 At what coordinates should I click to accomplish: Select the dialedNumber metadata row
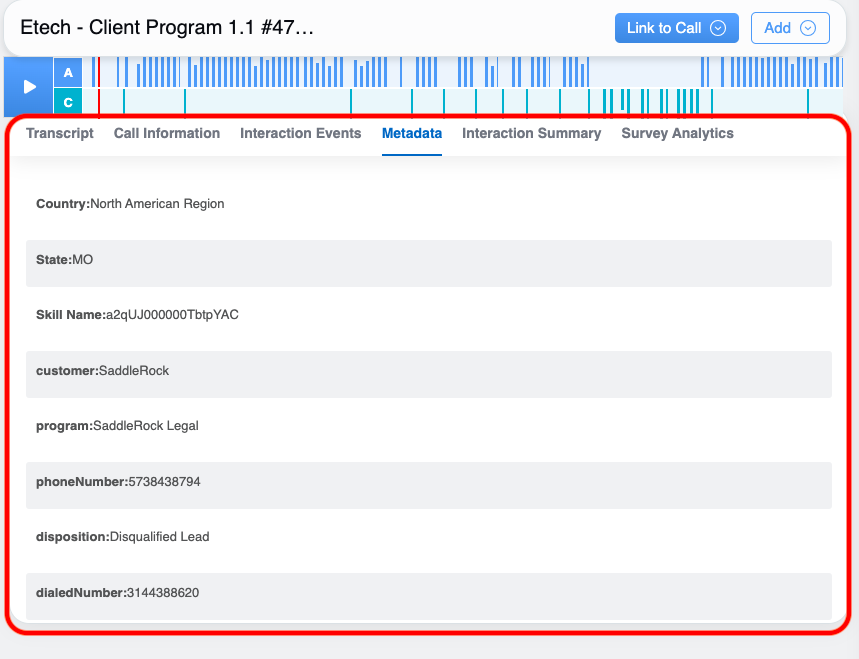[x=428, y=593]
